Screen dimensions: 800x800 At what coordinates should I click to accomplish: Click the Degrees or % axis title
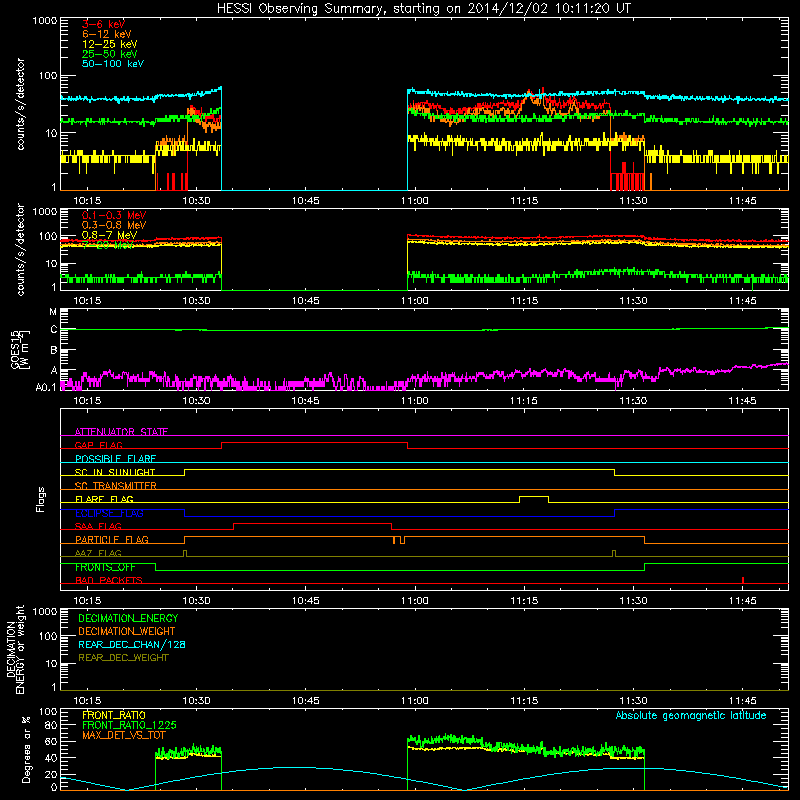pos(26,749)
